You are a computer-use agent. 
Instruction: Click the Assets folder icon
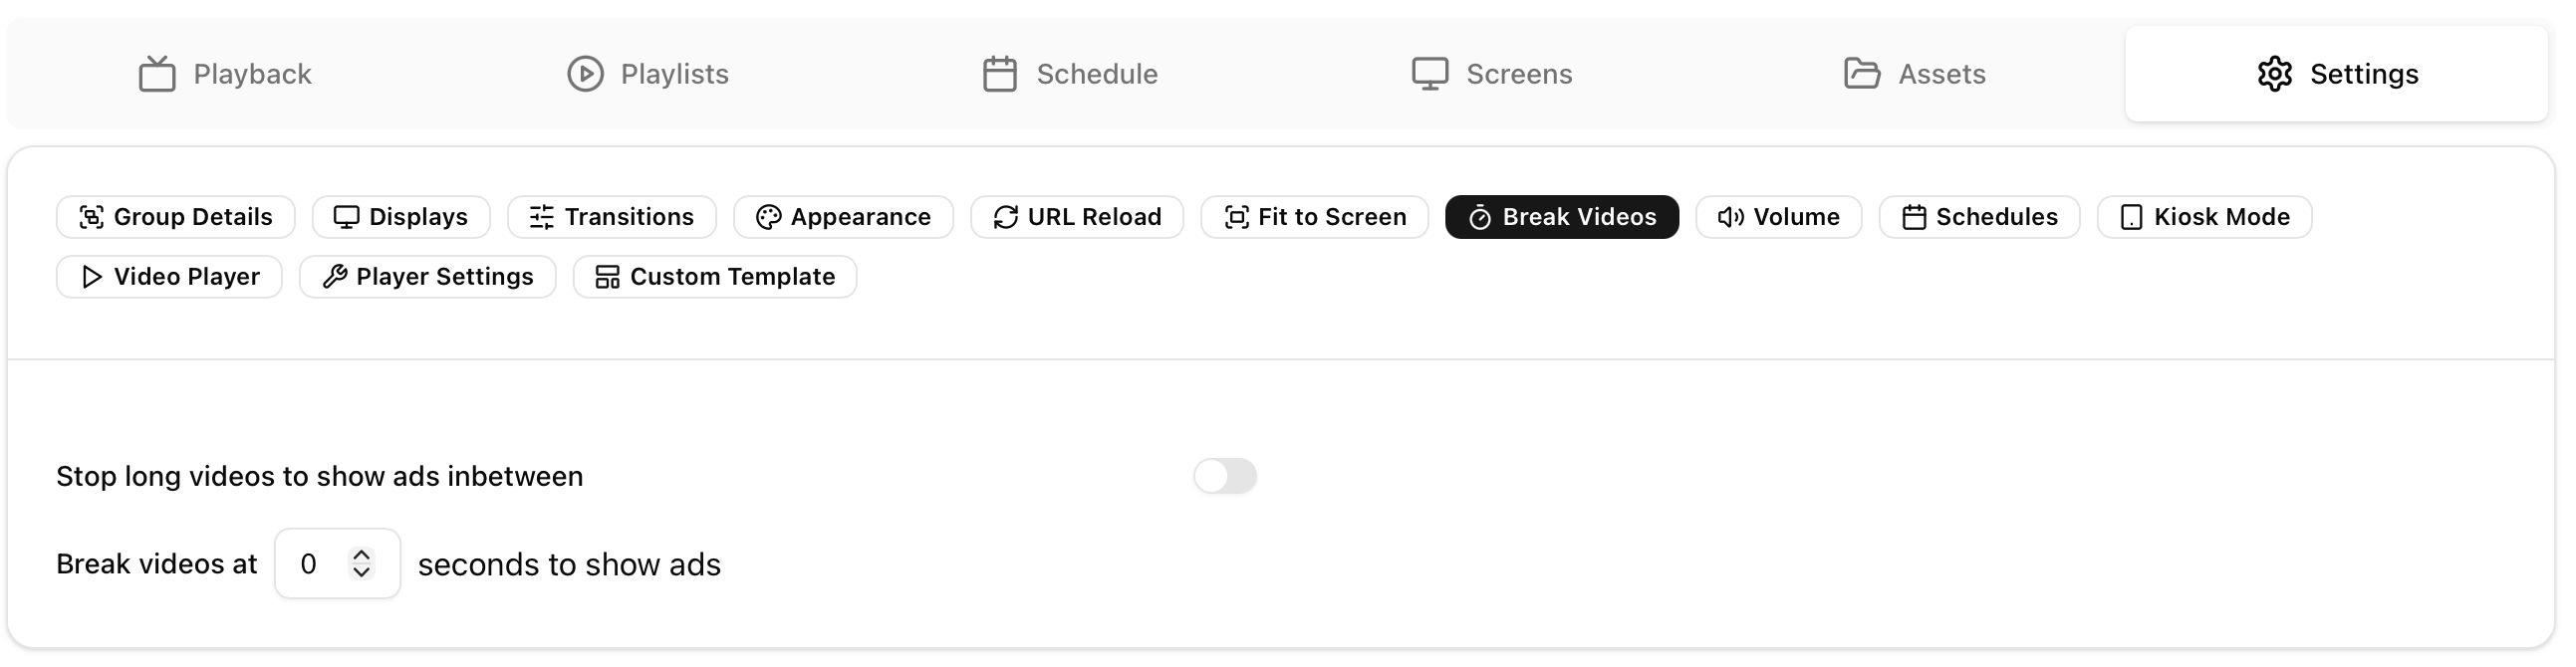point(1861,74)
